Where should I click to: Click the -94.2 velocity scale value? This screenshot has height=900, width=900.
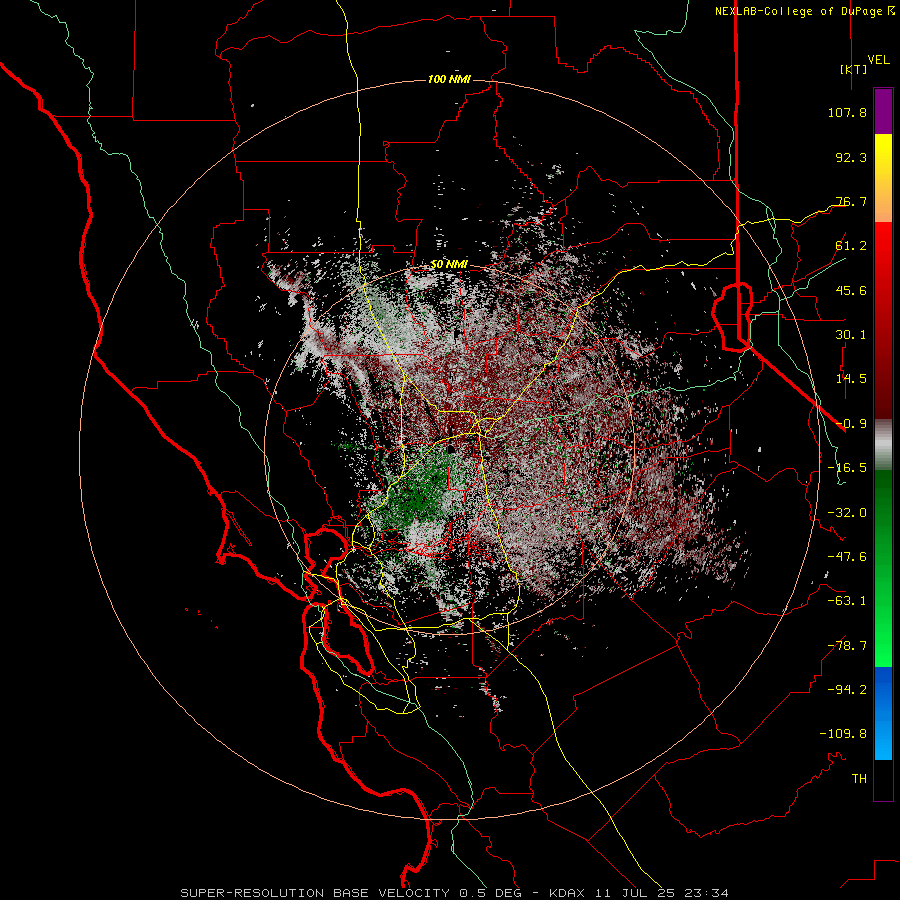click(847, 690)
